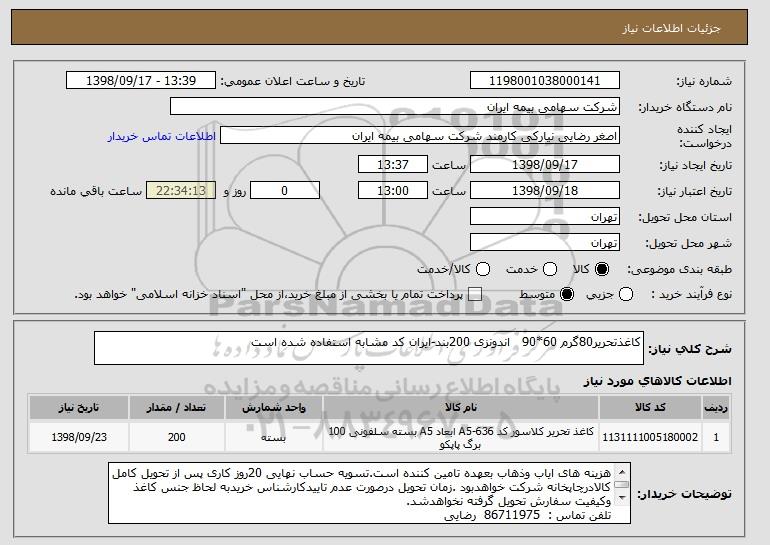Image resolution: width=770 pixels, height=545 pixels.
Task: Click the ردیف column header
Action: tap(716, 408)
